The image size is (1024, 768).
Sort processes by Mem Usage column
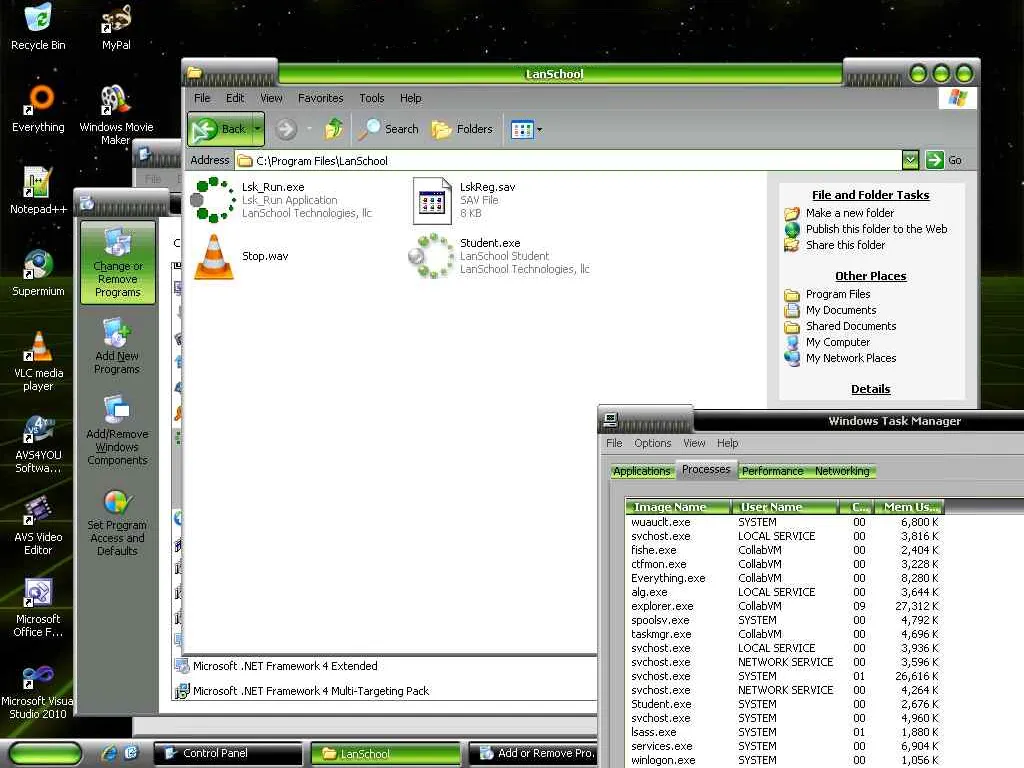(x=910, y=507)
